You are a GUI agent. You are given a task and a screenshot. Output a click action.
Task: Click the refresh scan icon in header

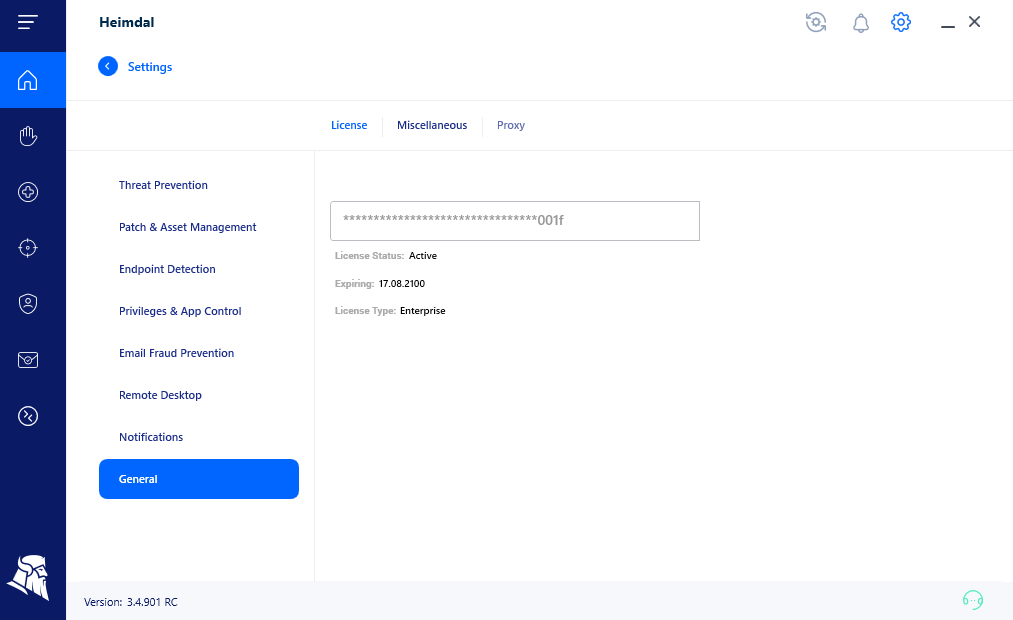816,22
